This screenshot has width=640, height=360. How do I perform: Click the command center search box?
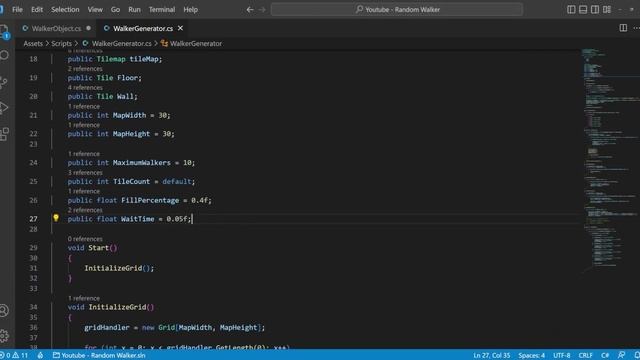point(397,9)
